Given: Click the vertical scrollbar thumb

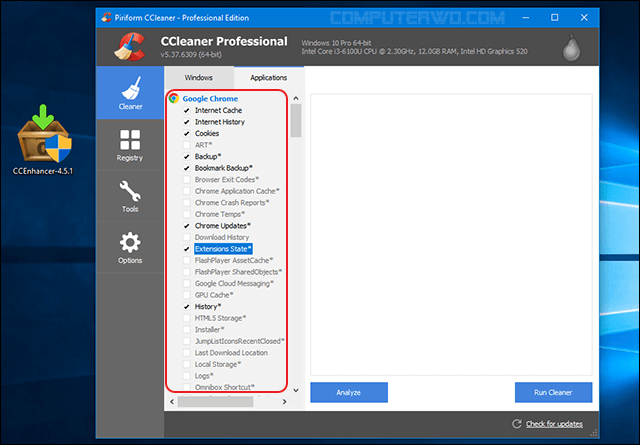Looking at the screenshot, I should (x=296, y=120).
